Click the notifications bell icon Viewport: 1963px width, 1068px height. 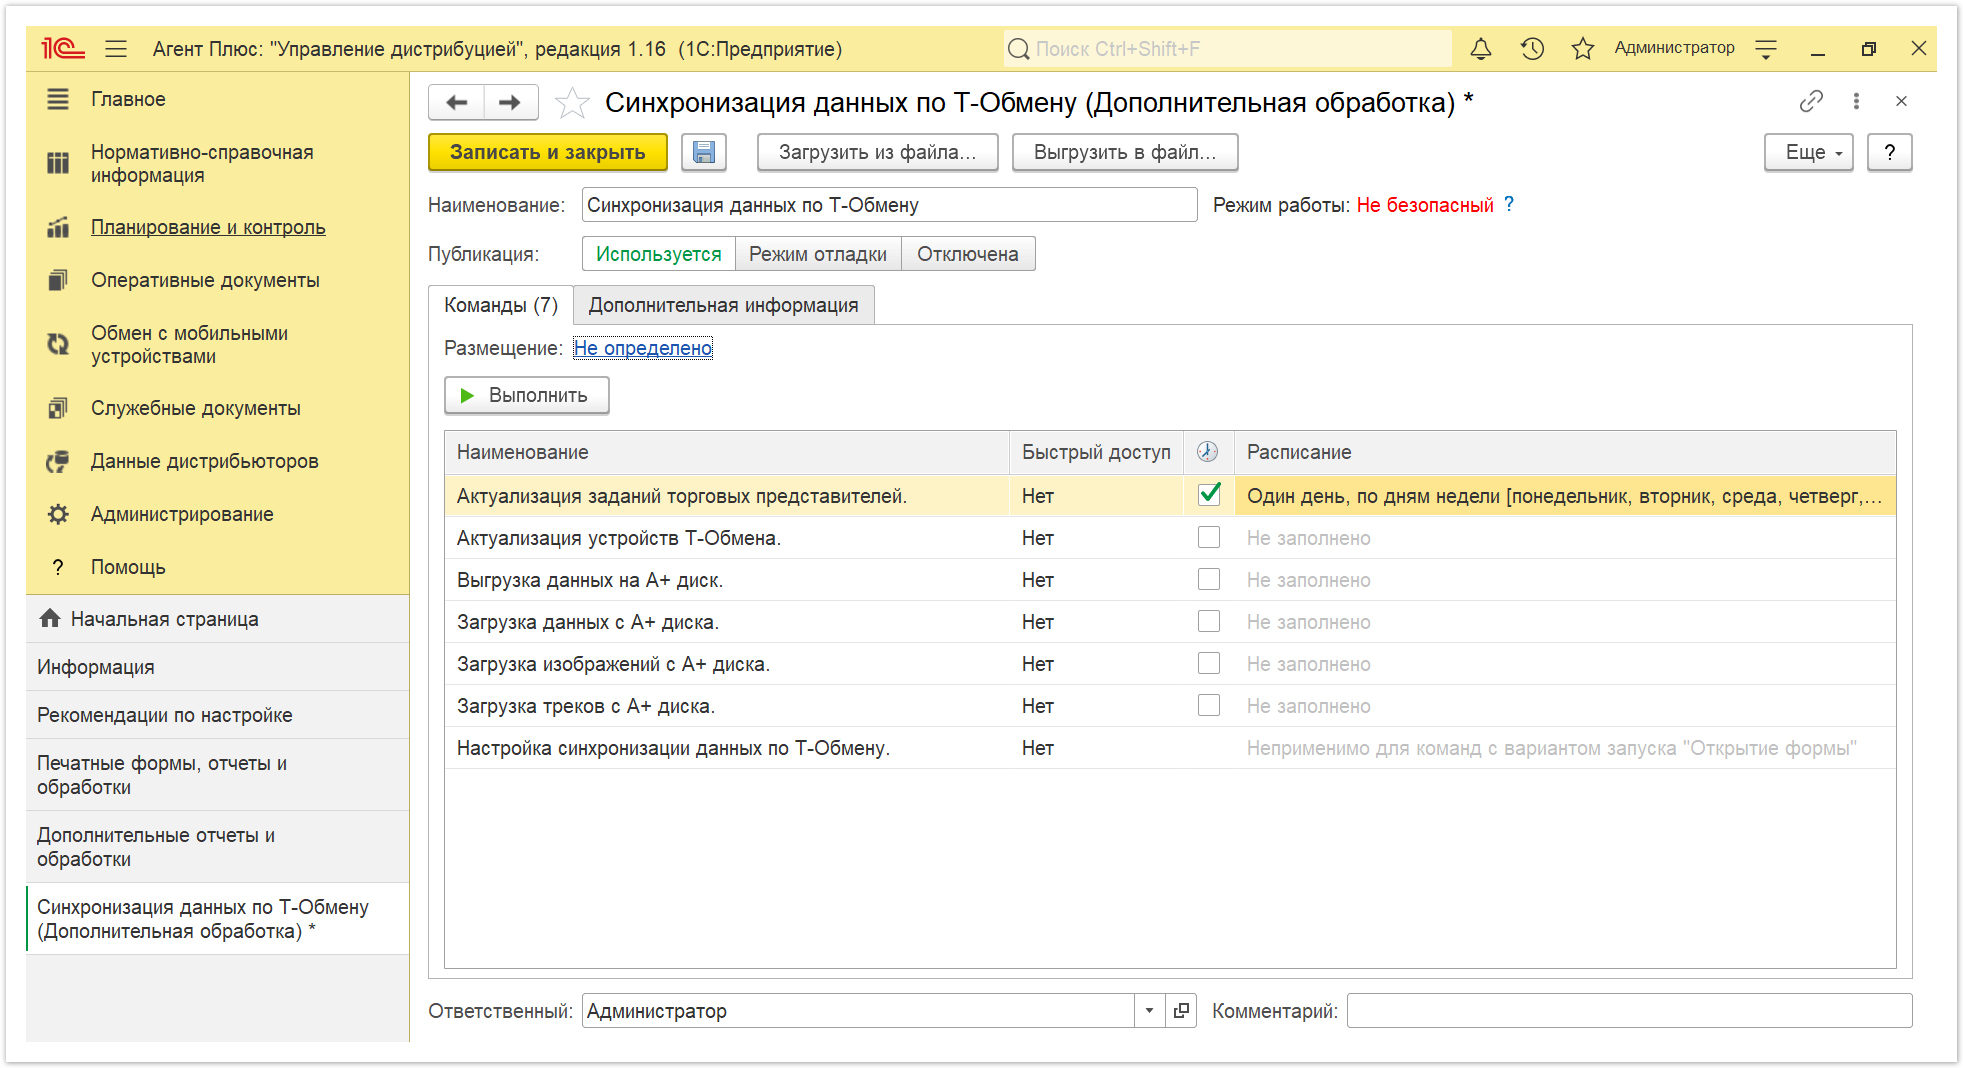coord(1481,48)
